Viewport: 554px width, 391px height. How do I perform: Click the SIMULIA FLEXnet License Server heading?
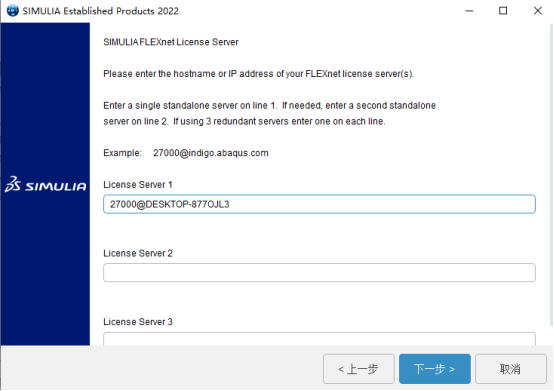[x=171, y=42]
